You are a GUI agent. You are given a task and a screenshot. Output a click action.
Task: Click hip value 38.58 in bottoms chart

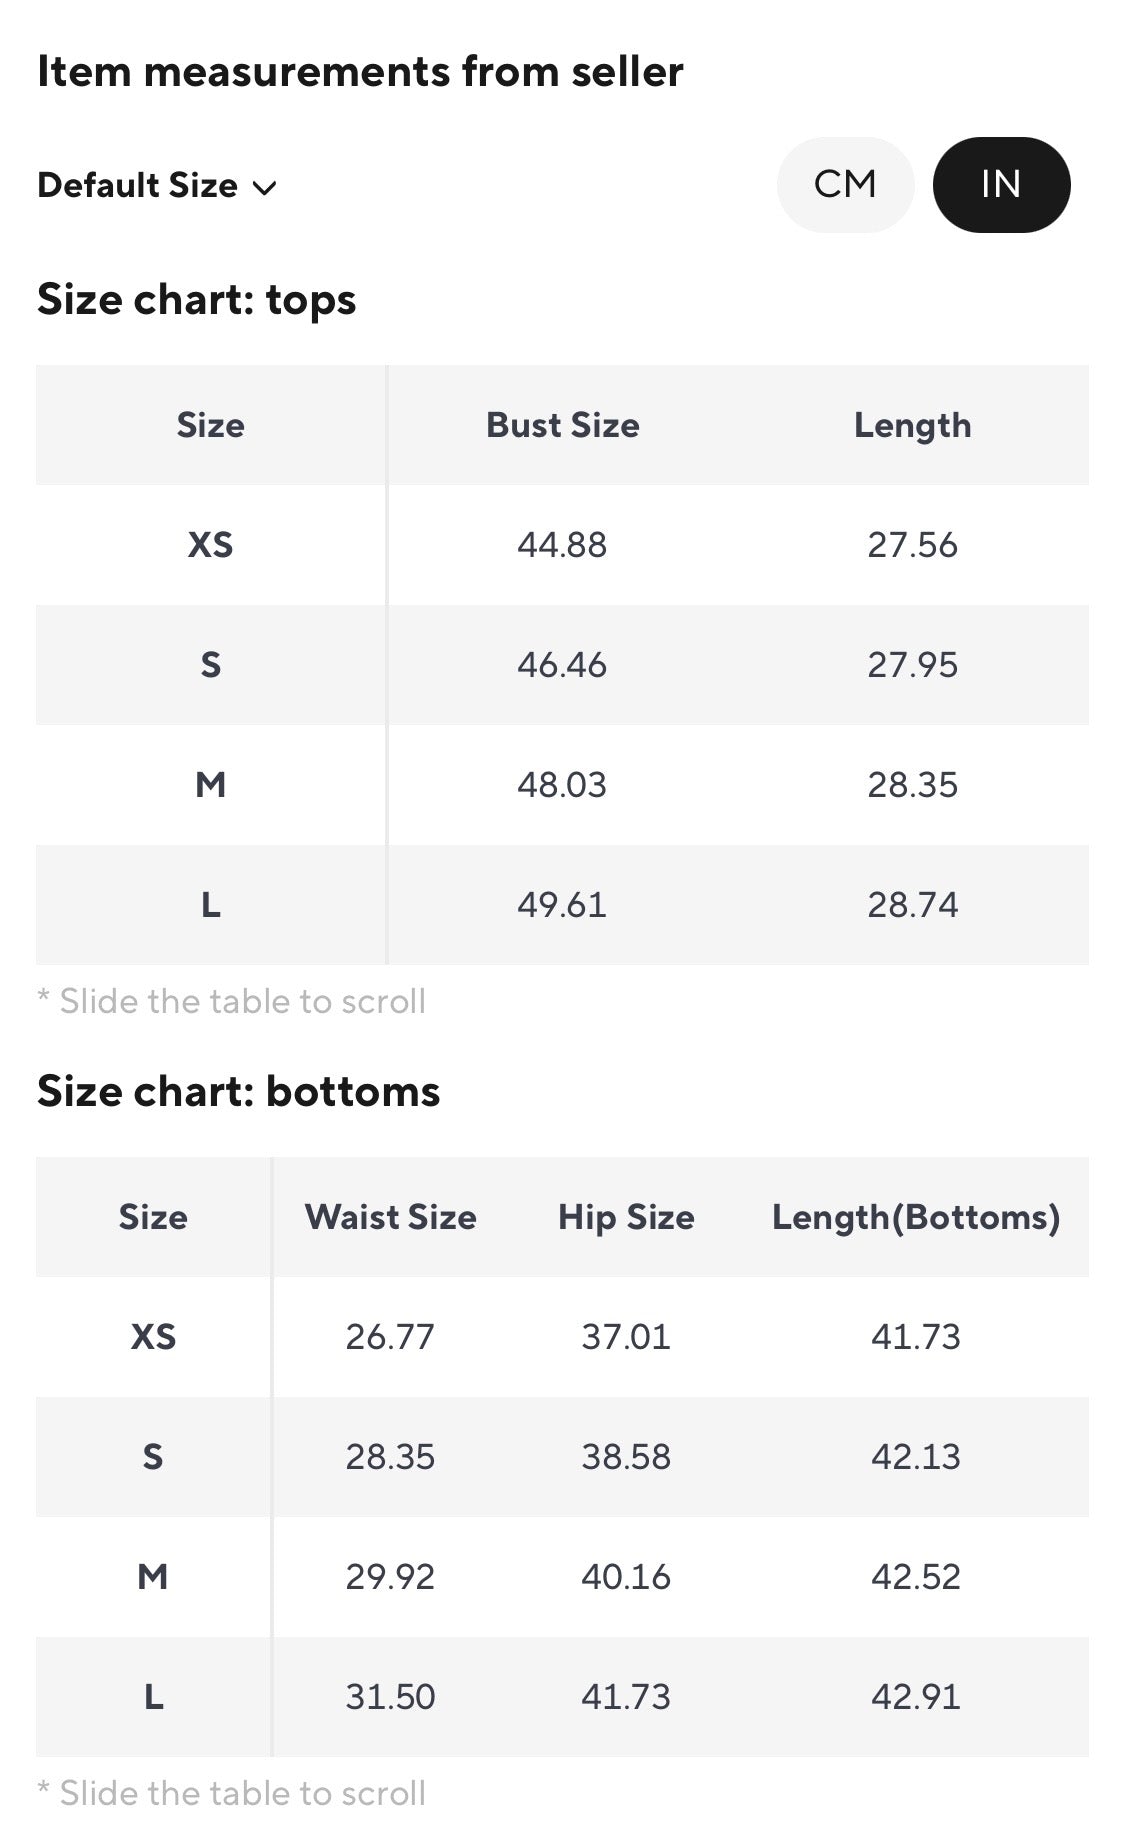click(626, 1457)
